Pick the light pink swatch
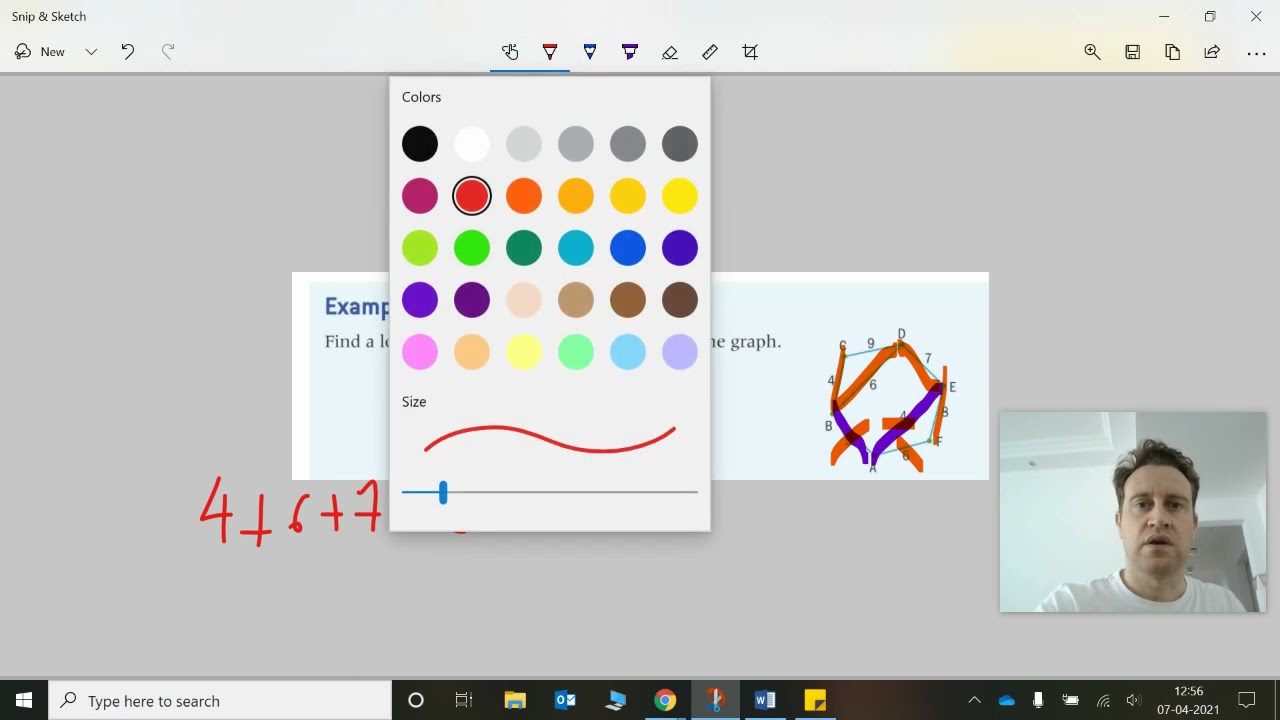 click(420, 352)
